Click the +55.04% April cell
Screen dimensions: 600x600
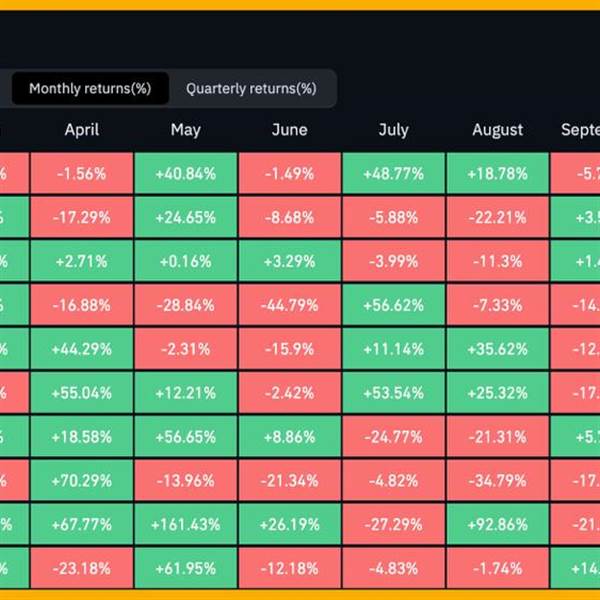(x=81, y=392)
